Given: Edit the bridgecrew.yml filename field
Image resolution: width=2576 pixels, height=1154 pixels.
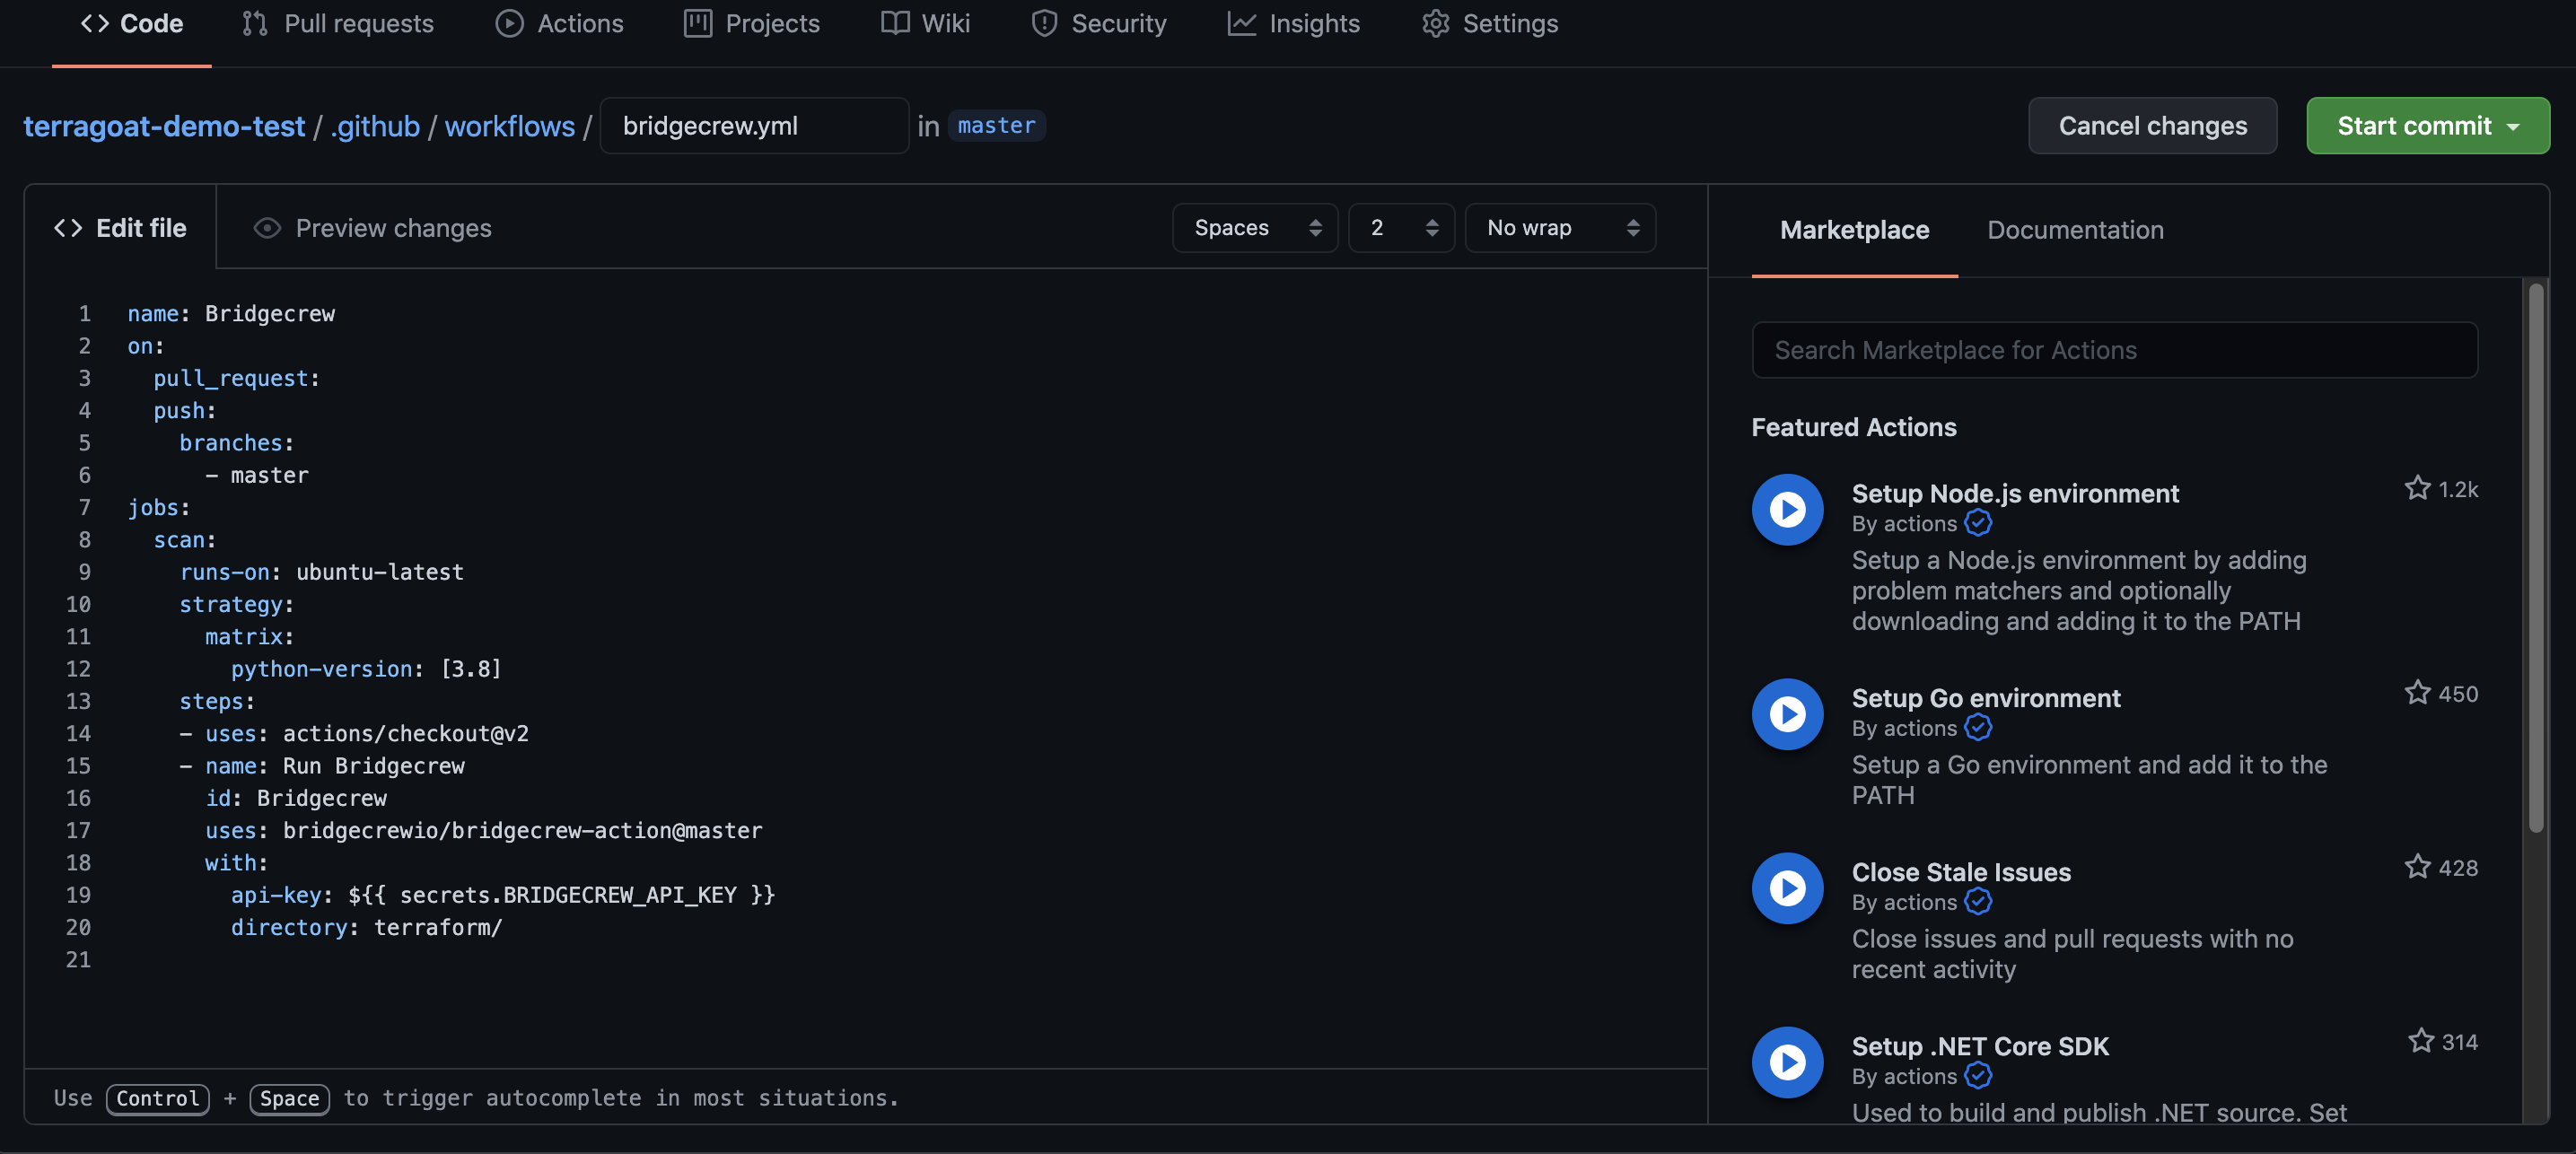Looking at the screenshot, I should (754, 126).
